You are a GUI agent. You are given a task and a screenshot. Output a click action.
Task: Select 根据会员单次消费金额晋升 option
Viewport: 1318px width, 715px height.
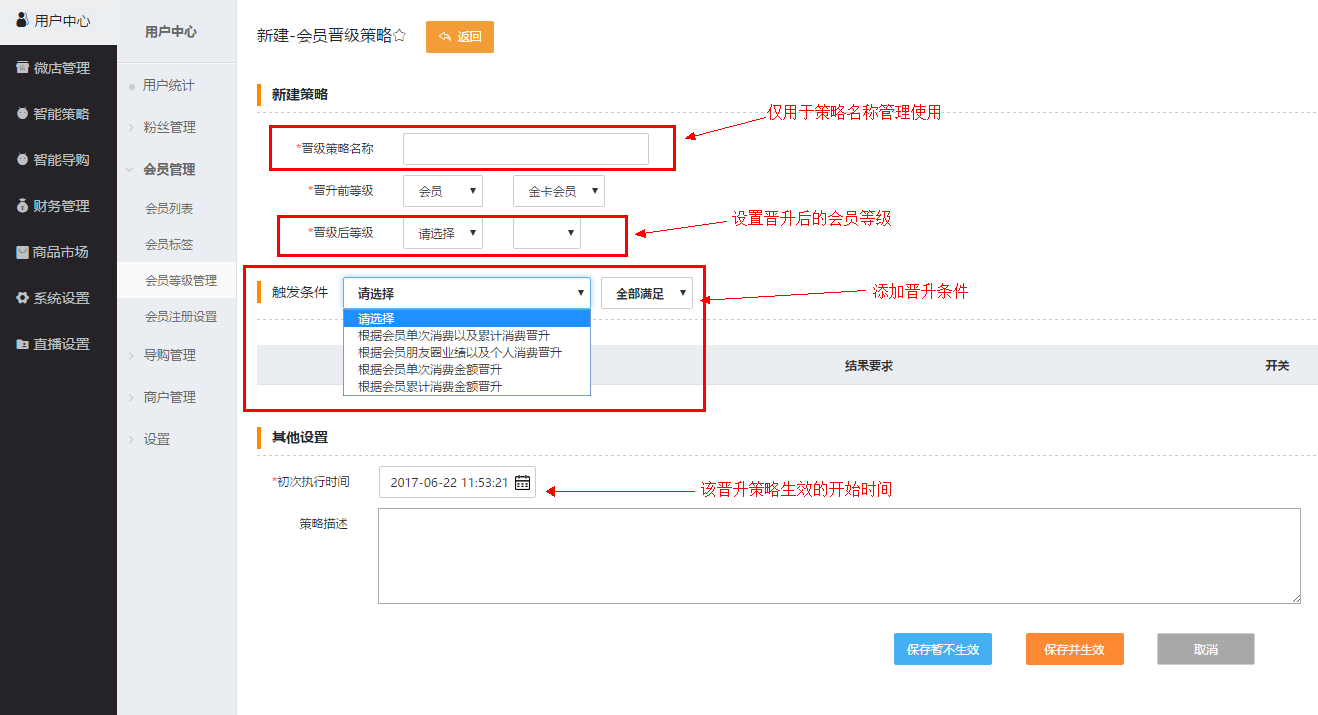[x=430, y=369]
